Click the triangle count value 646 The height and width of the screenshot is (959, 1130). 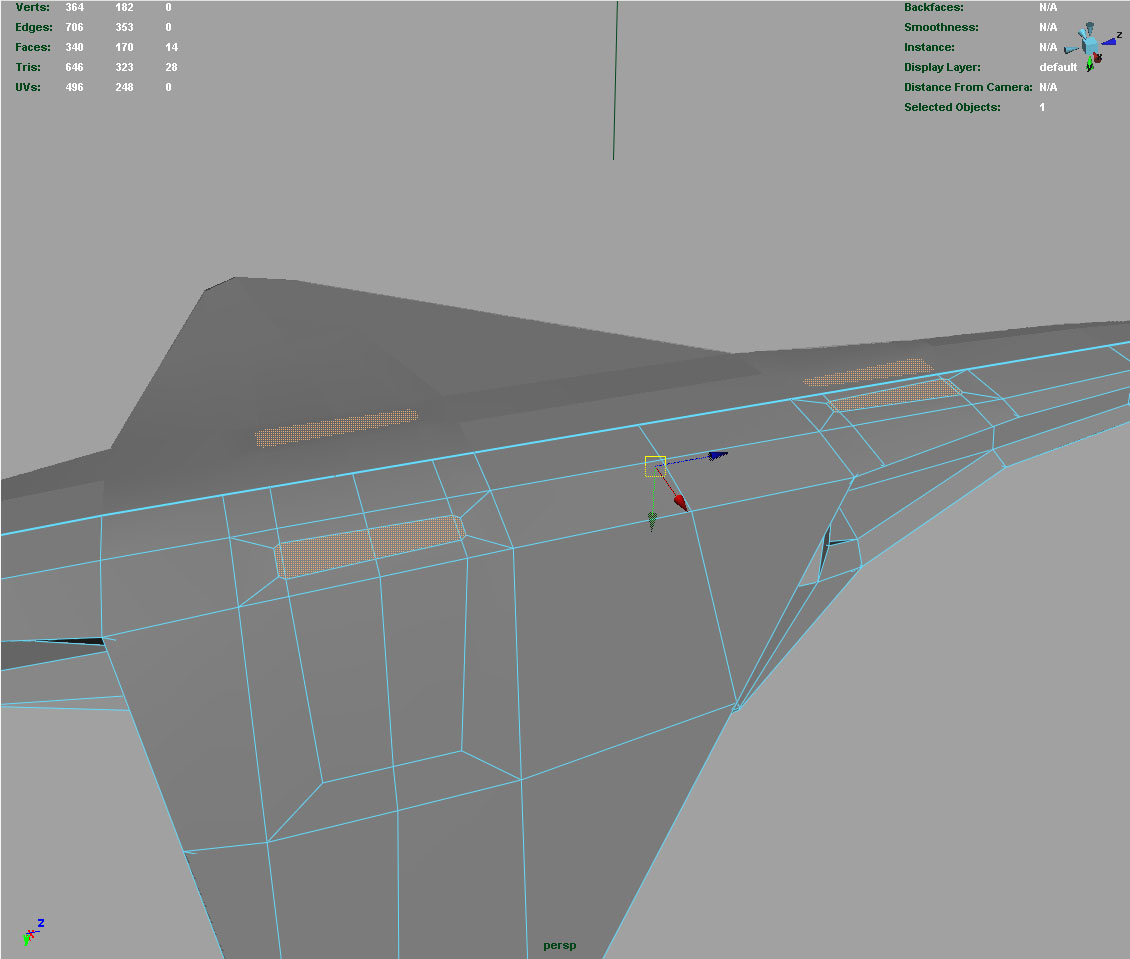coord(75,68)
